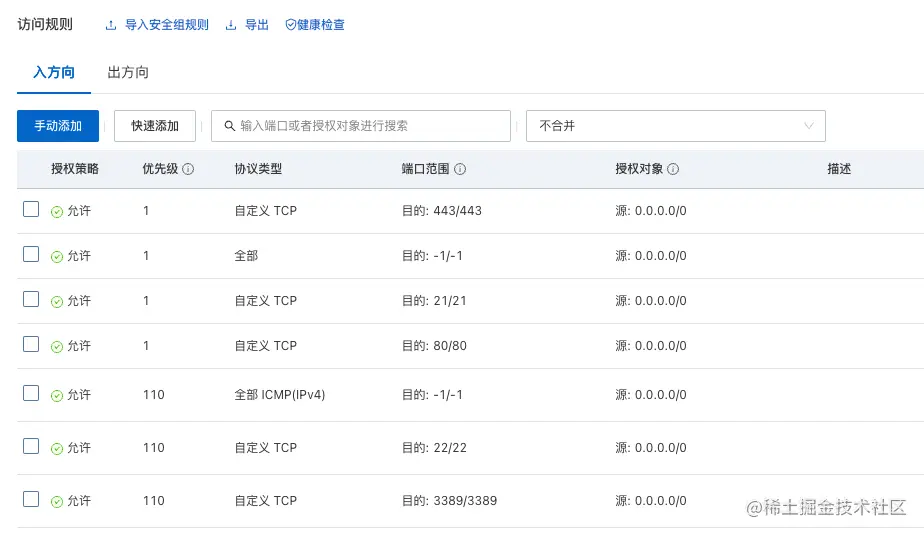Viewport: 924px width, 535px height.
Task: Check the box for the 3389/3389 rule
Action: [x=31, y=499]
